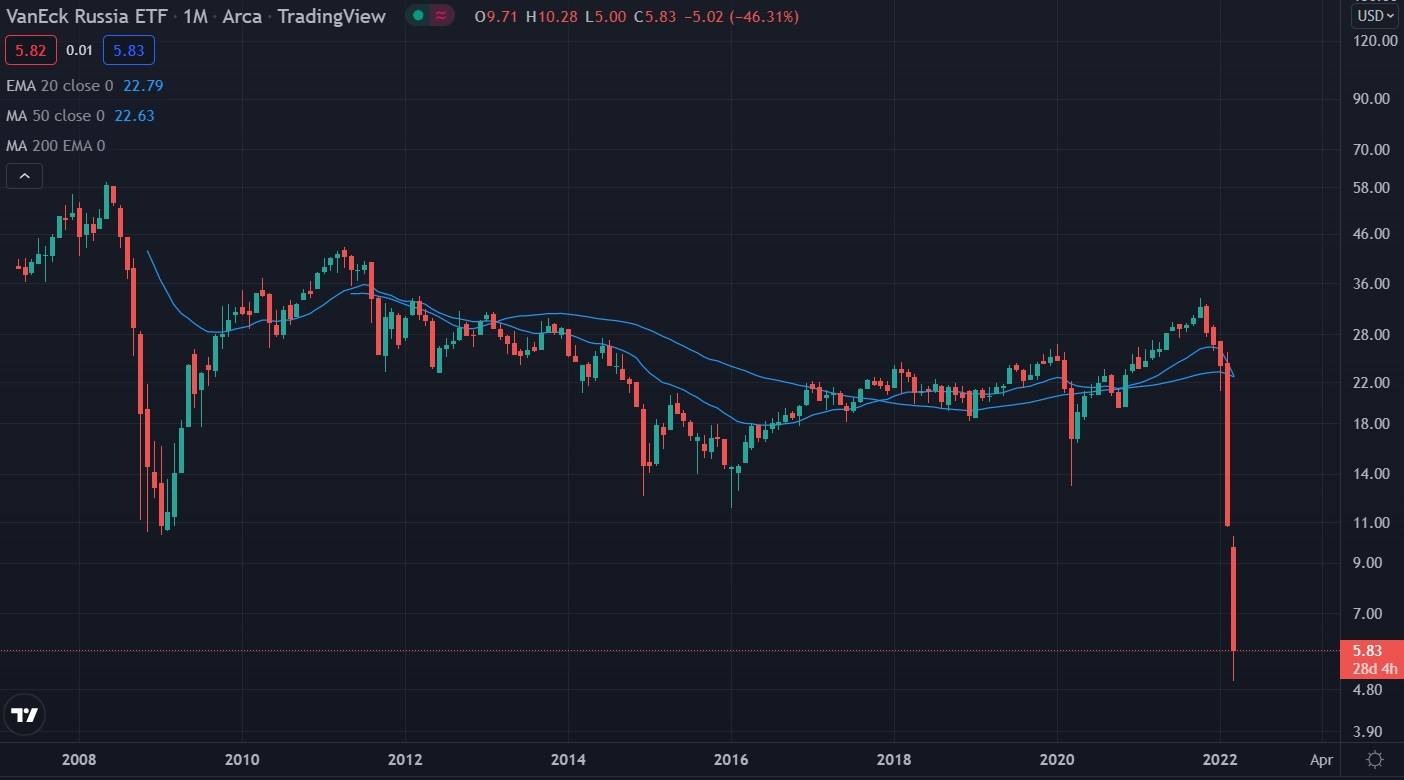Viewport: 1404px width, 780px height.
Task: Click the 0.01 spread value
Action: pos(79,50)
